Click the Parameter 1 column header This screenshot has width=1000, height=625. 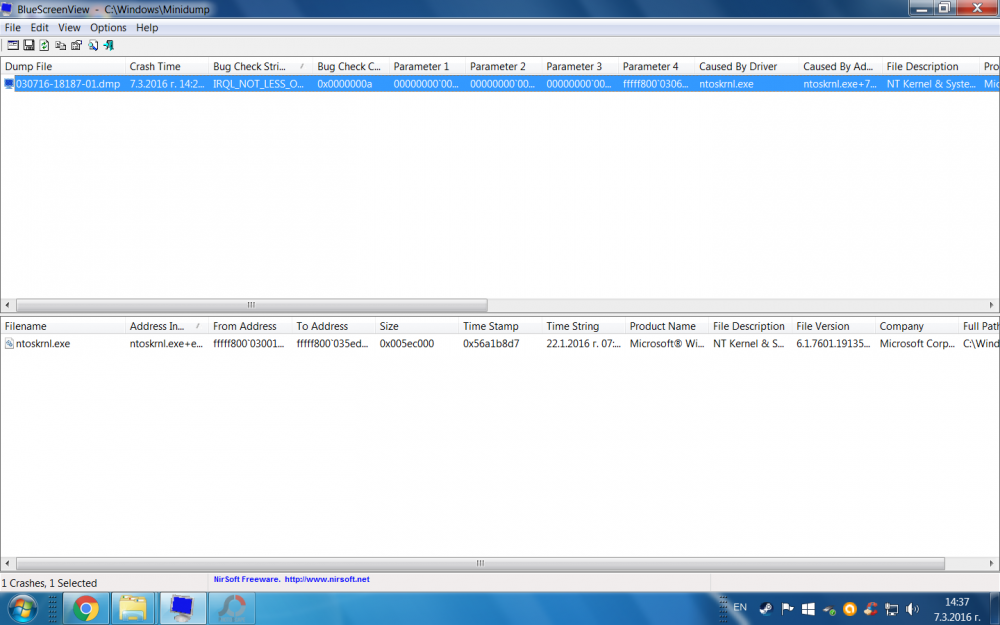427,66
